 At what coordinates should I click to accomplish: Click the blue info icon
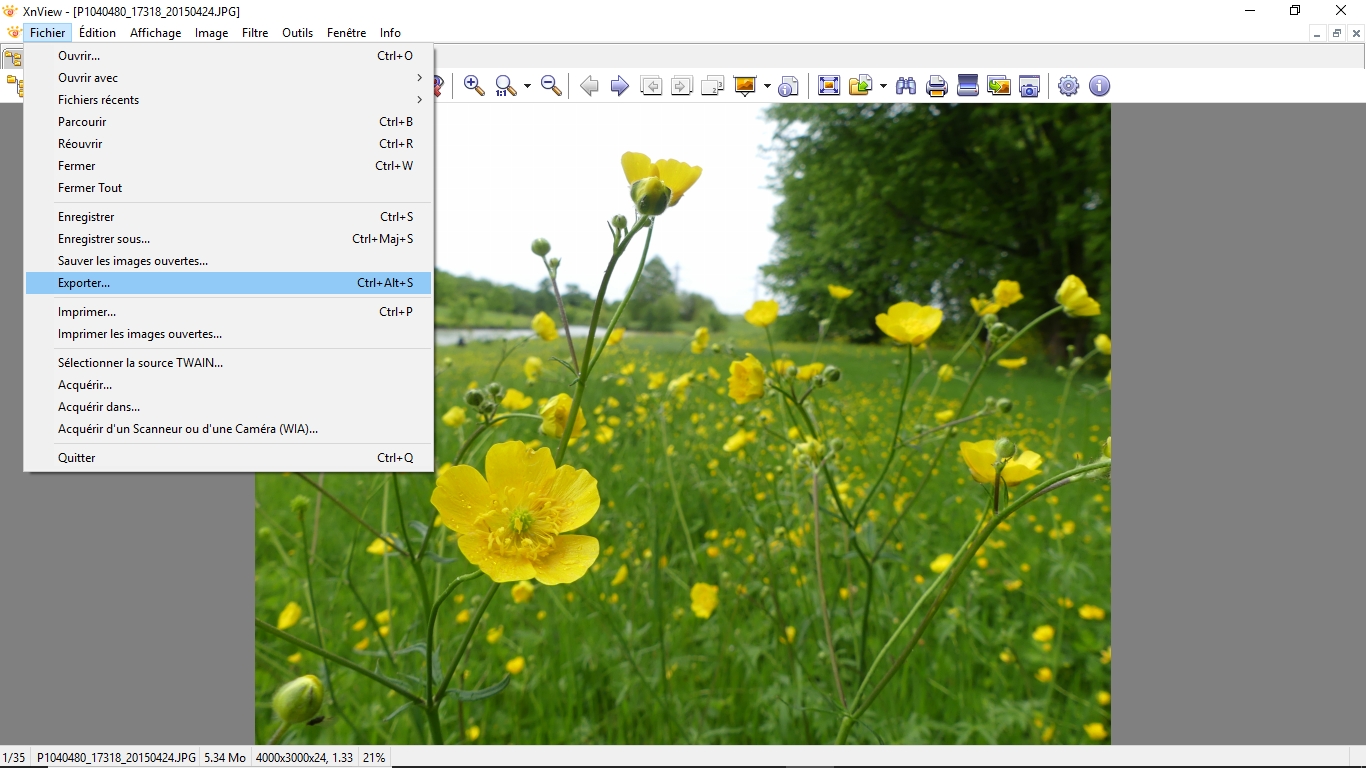pos(1099,86)
